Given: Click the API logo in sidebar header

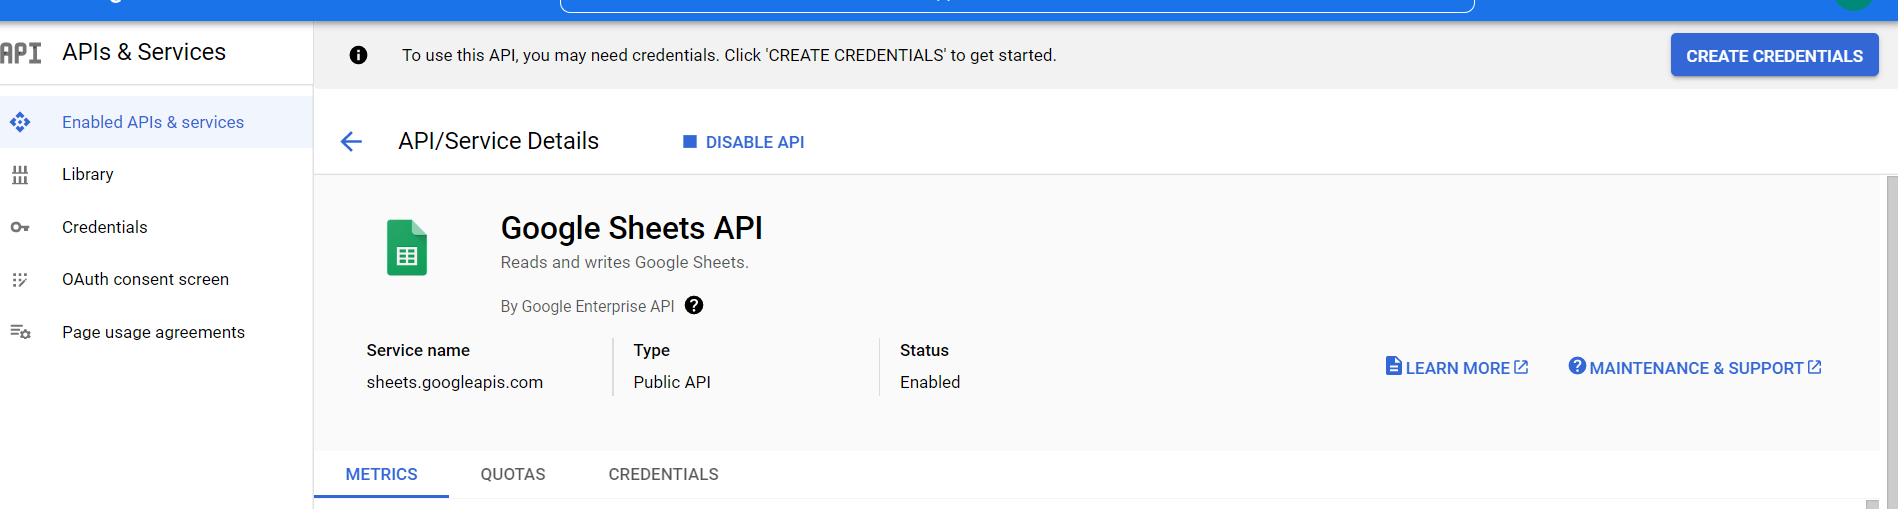Looking at the screenshot, I should 21,53.
